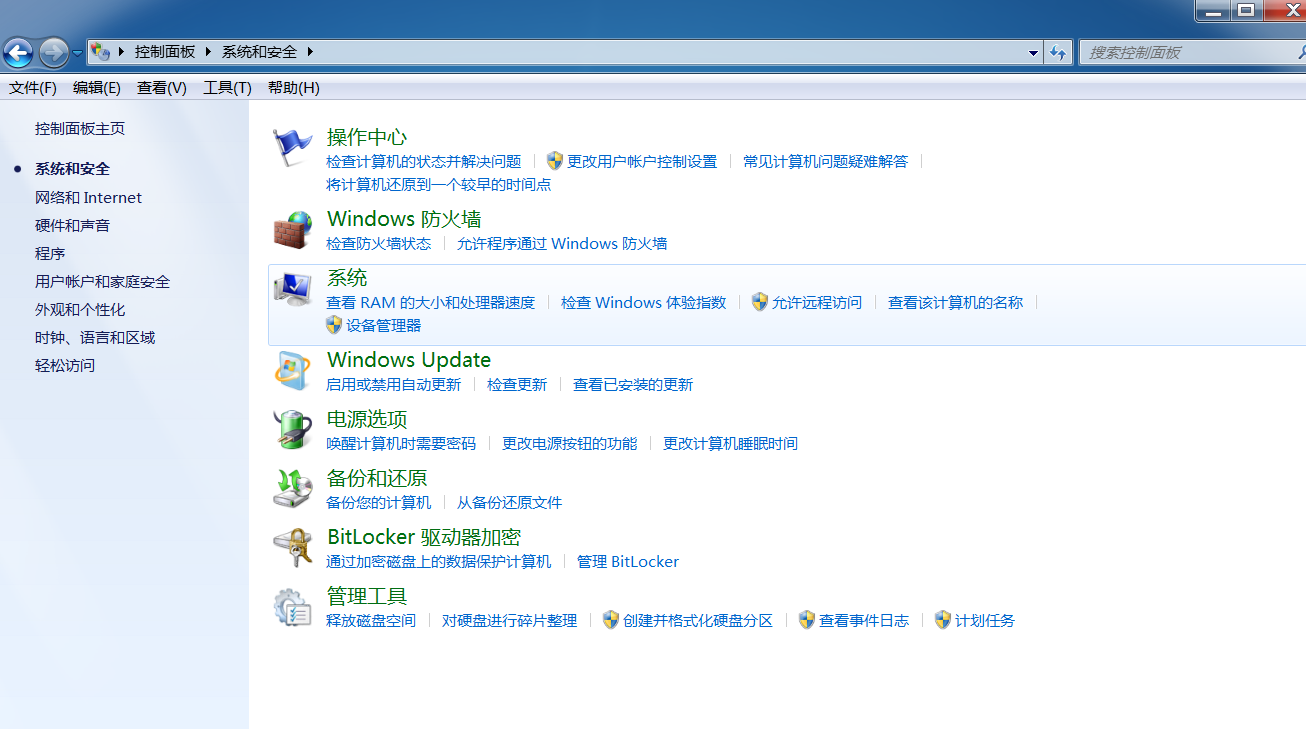Click the BitLocker keys icon
1306x729 pixels.
[293, 547]
